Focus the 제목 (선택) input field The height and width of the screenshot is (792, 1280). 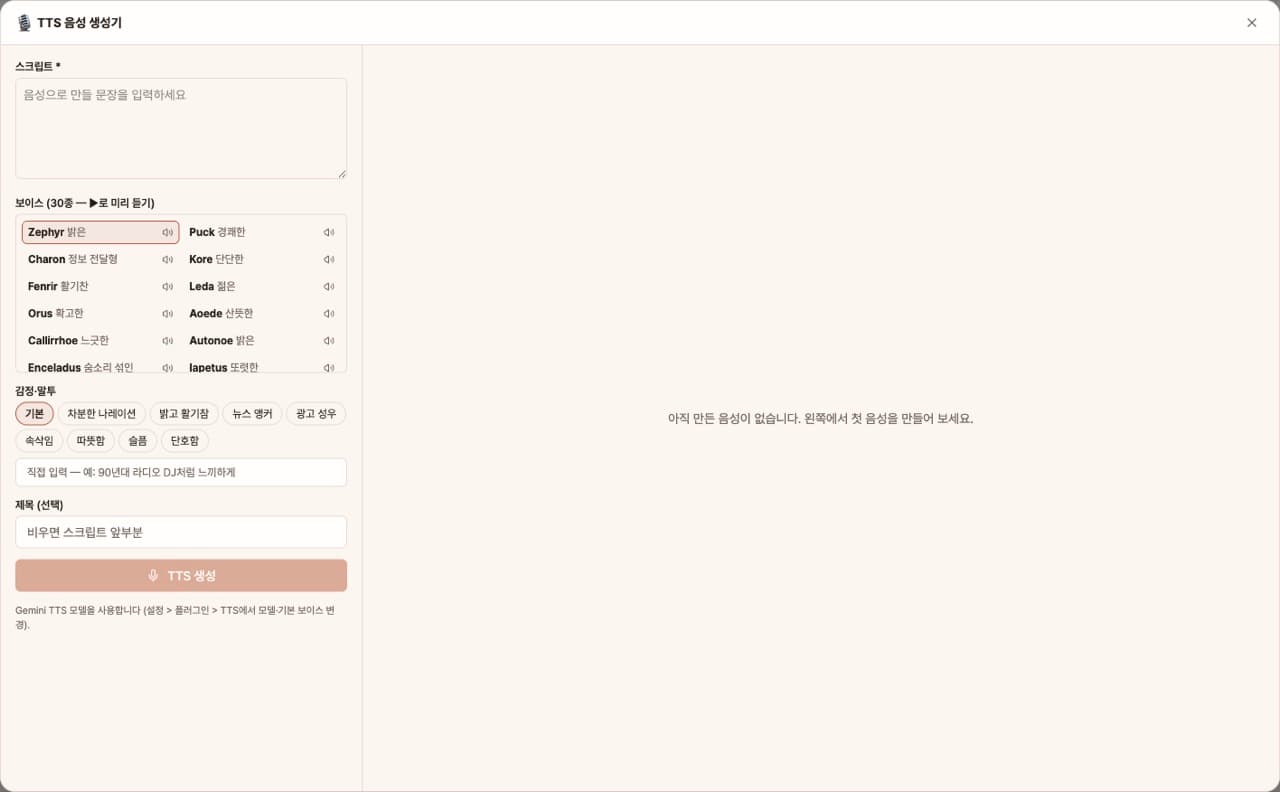tap(181, 532)
